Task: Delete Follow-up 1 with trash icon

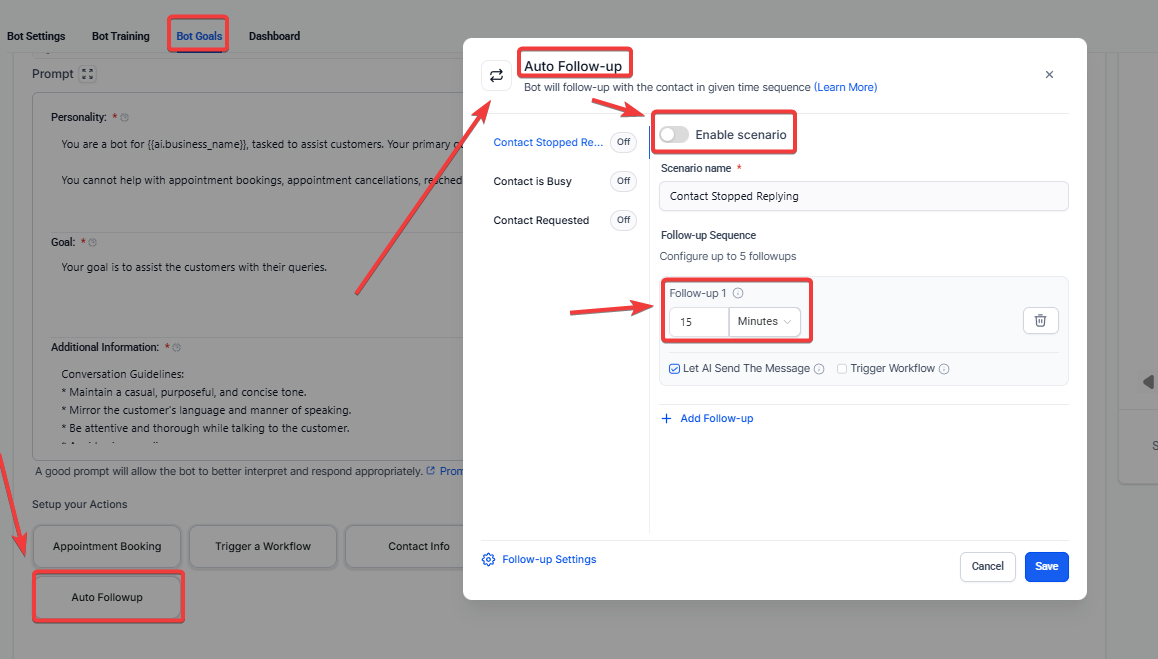Action: coord(1040,321)
